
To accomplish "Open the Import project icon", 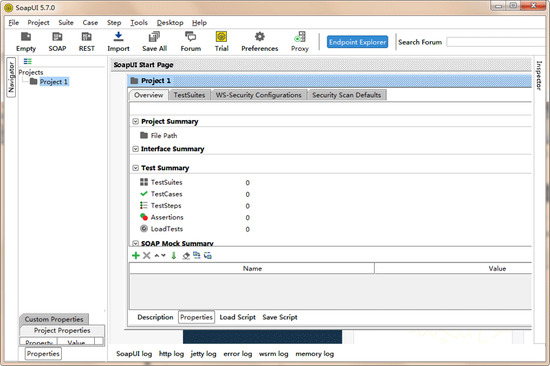I will (x=118, y=37).
